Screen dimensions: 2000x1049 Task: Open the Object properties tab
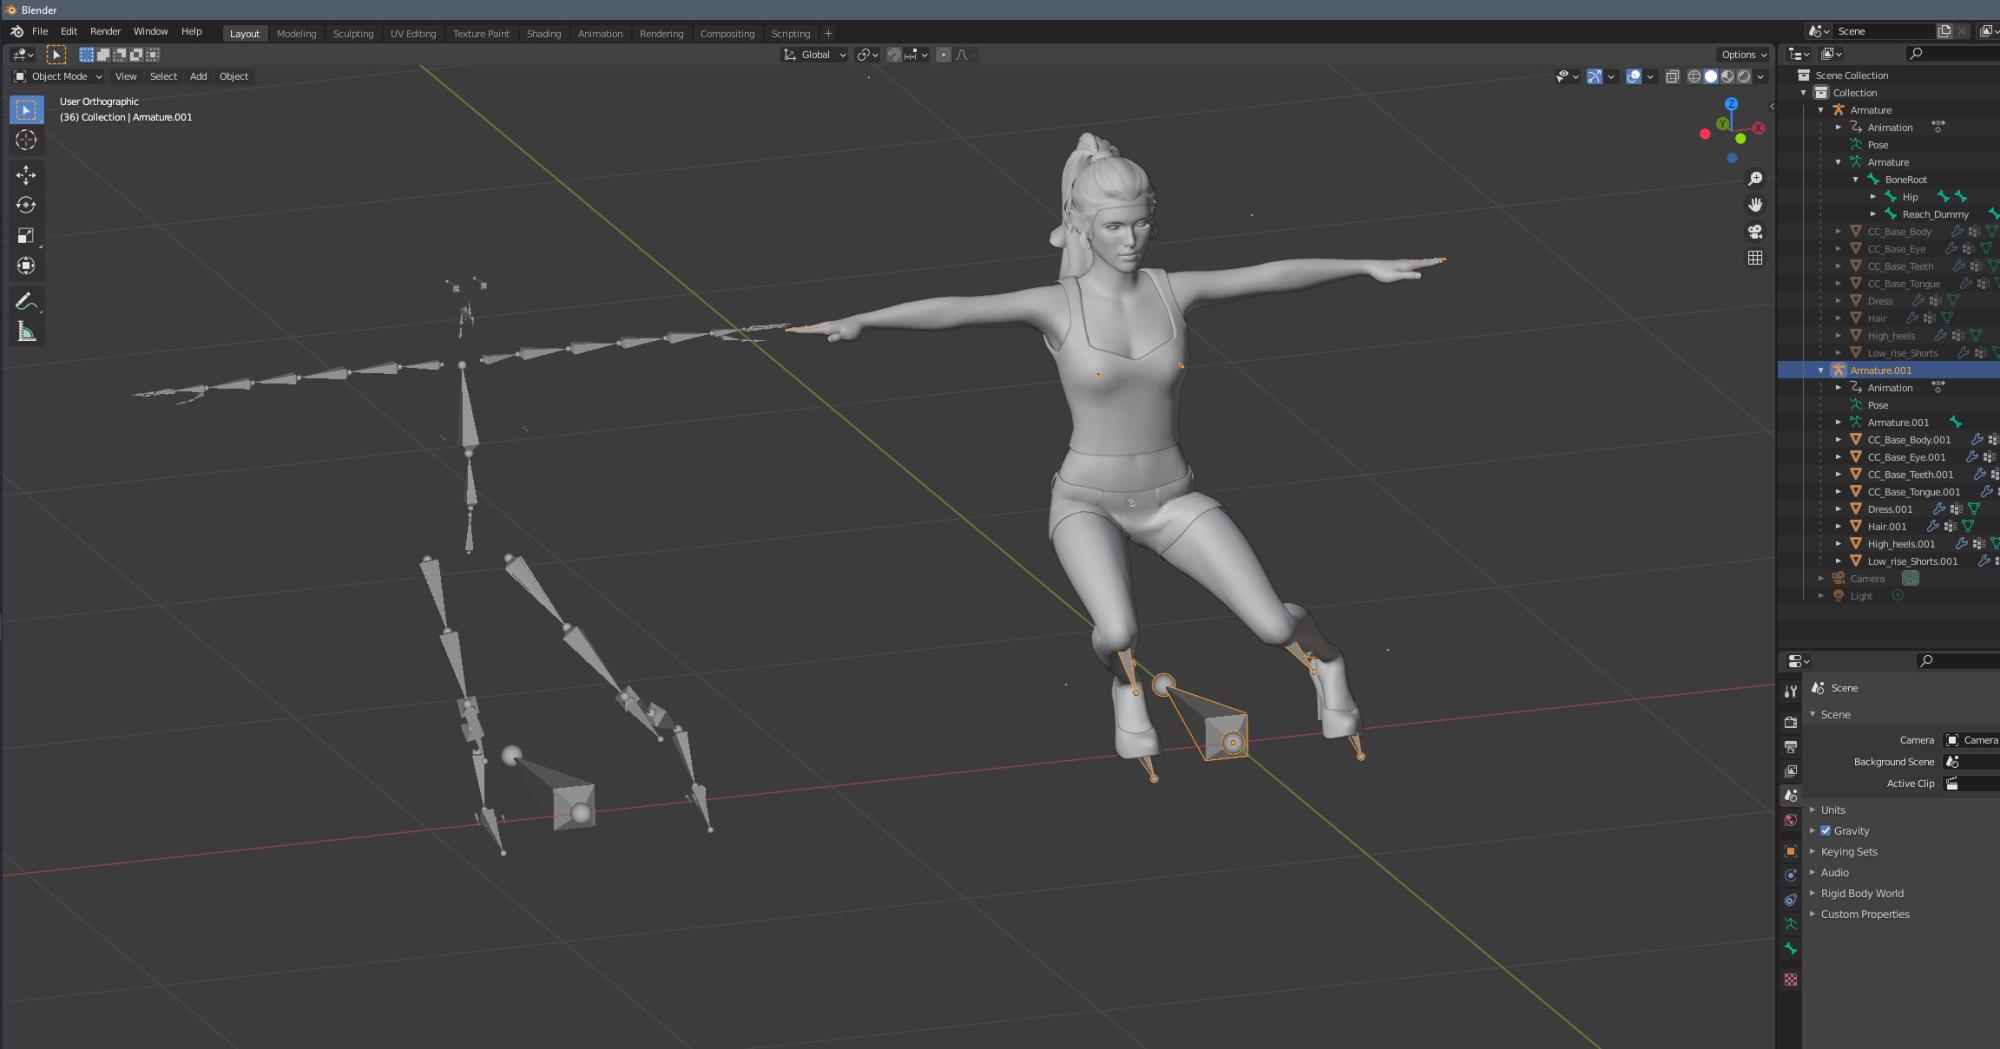1791,851
